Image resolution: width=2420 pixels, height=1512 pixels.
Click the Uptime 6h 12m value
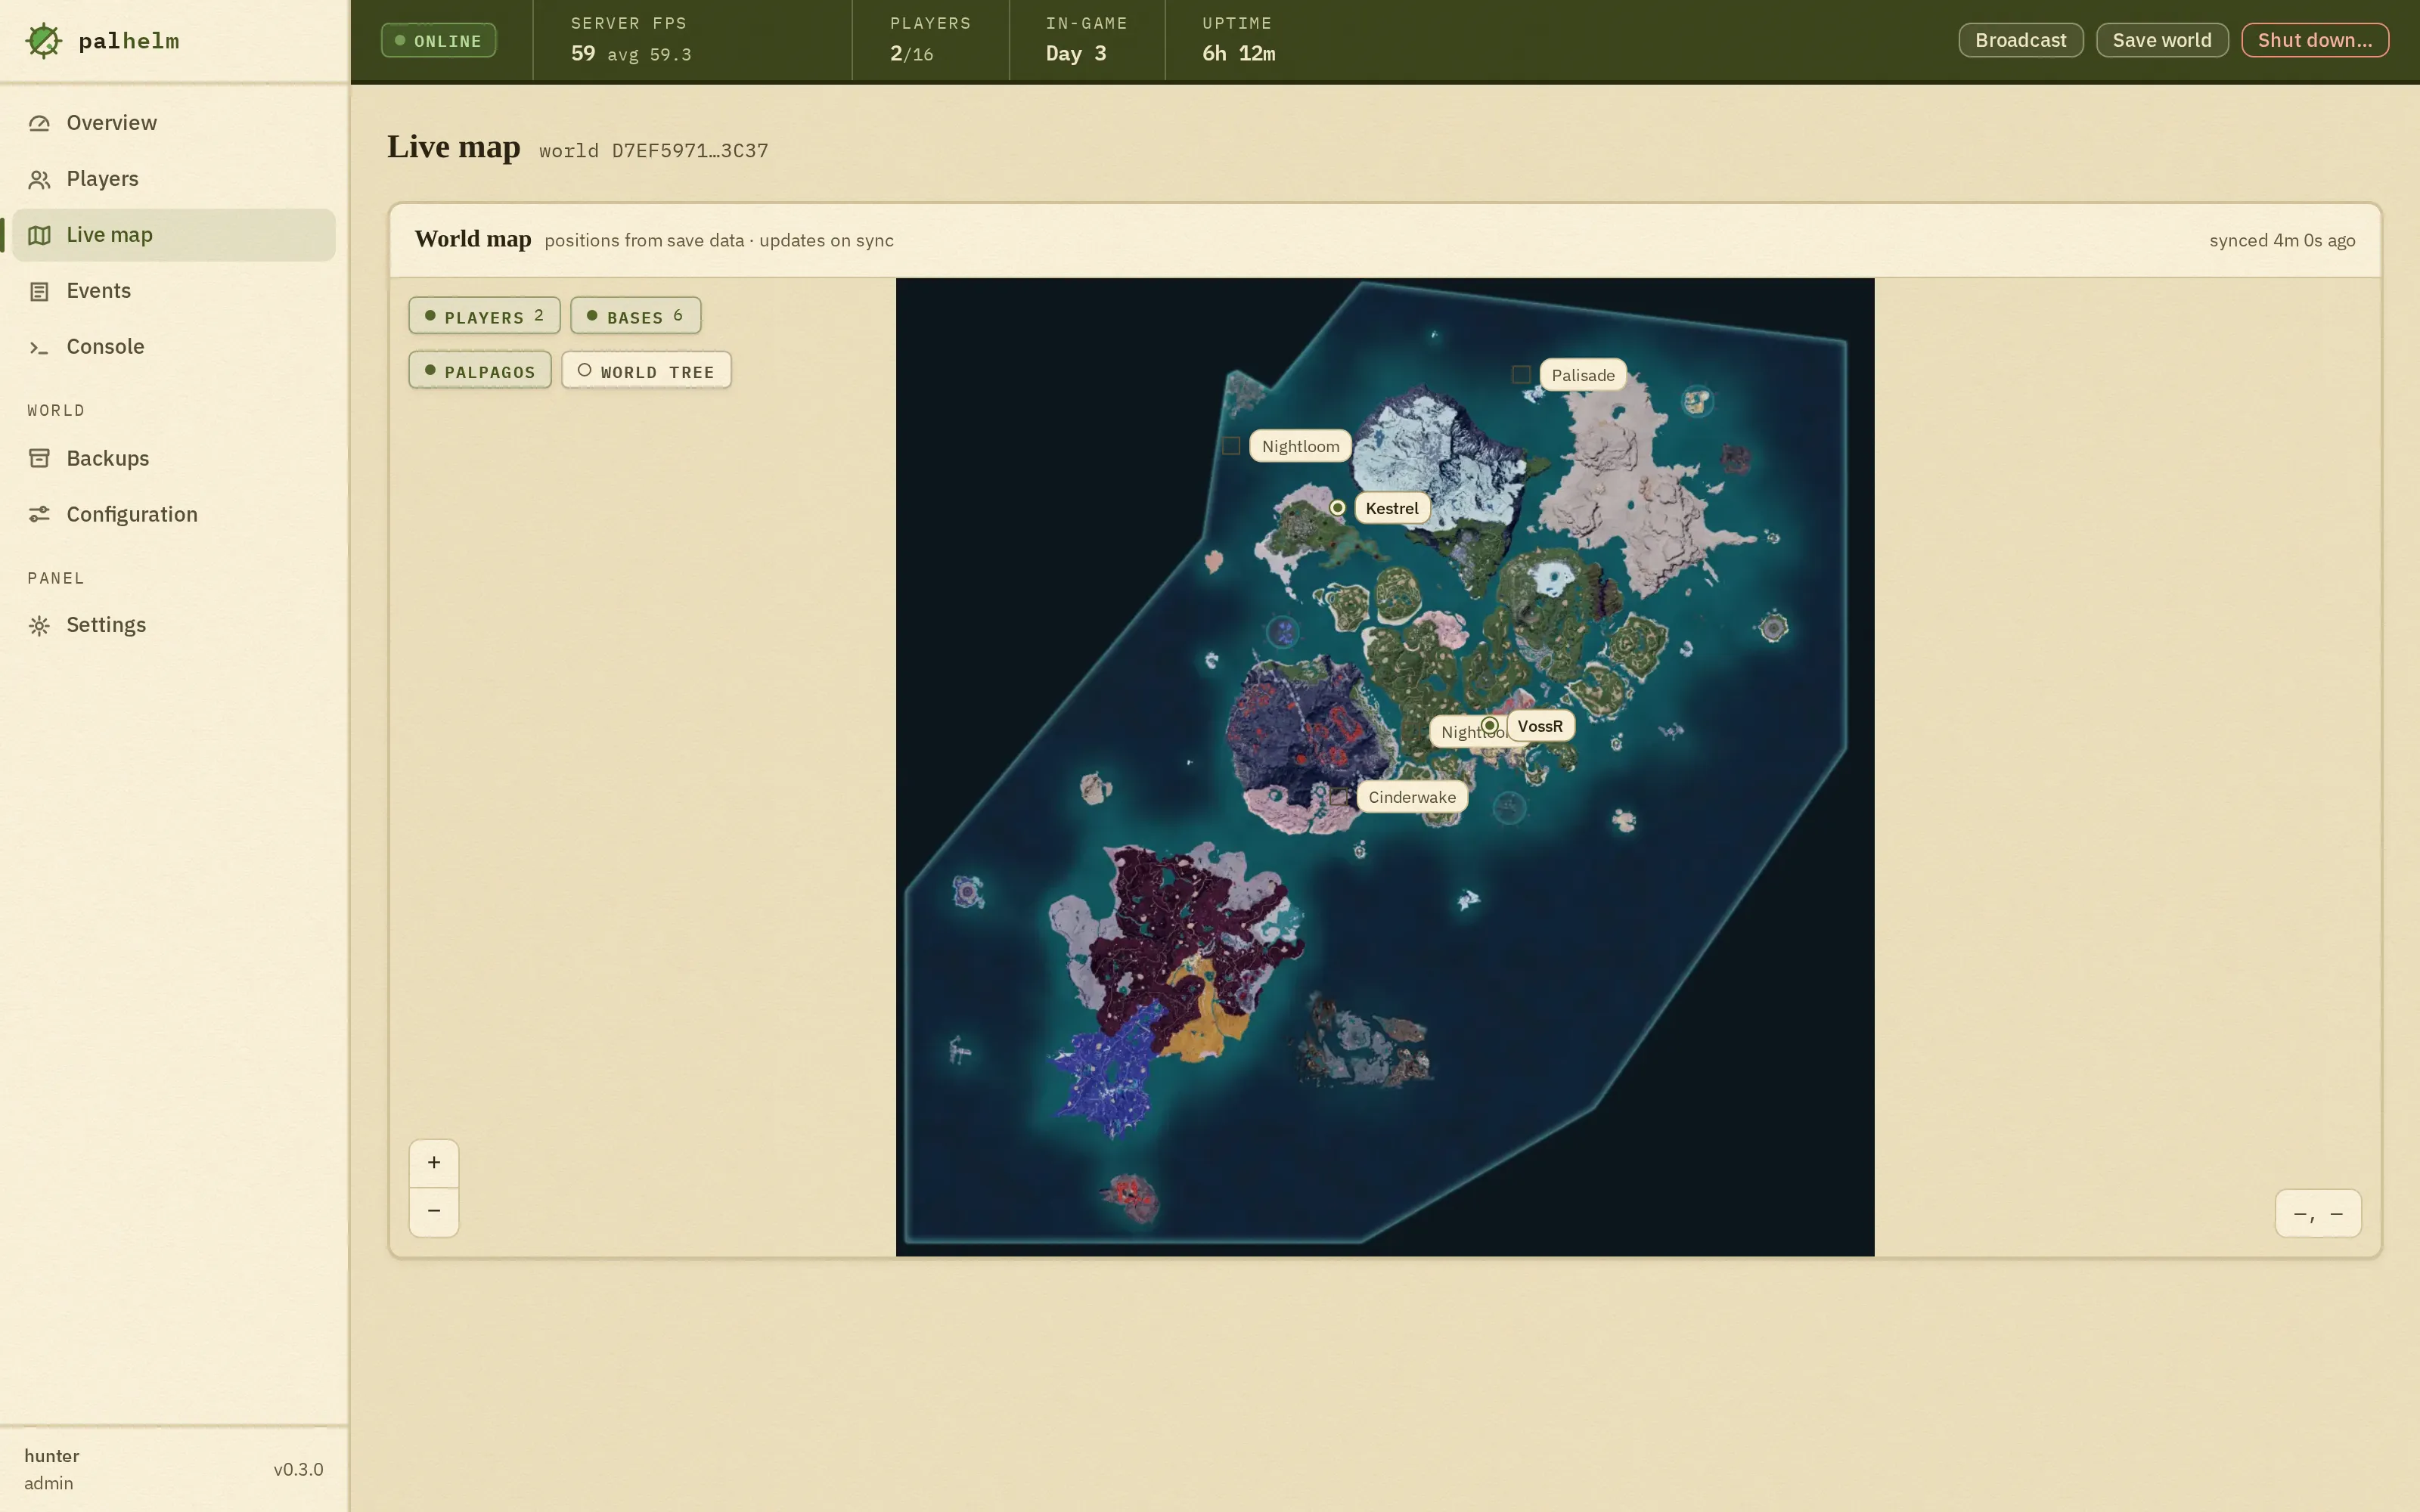[x=1238, y=53]
